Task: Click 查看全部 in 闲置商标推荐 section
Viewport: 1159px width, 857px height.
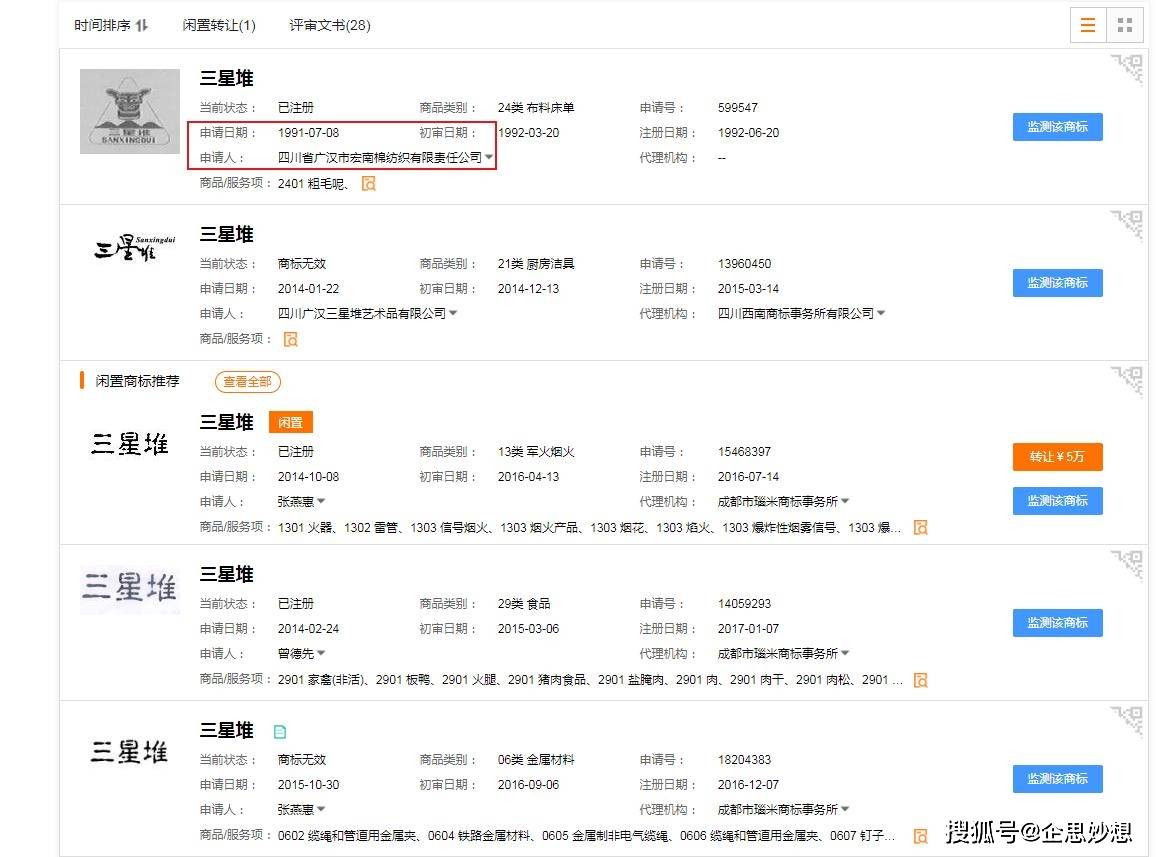Action: (247, 381)
